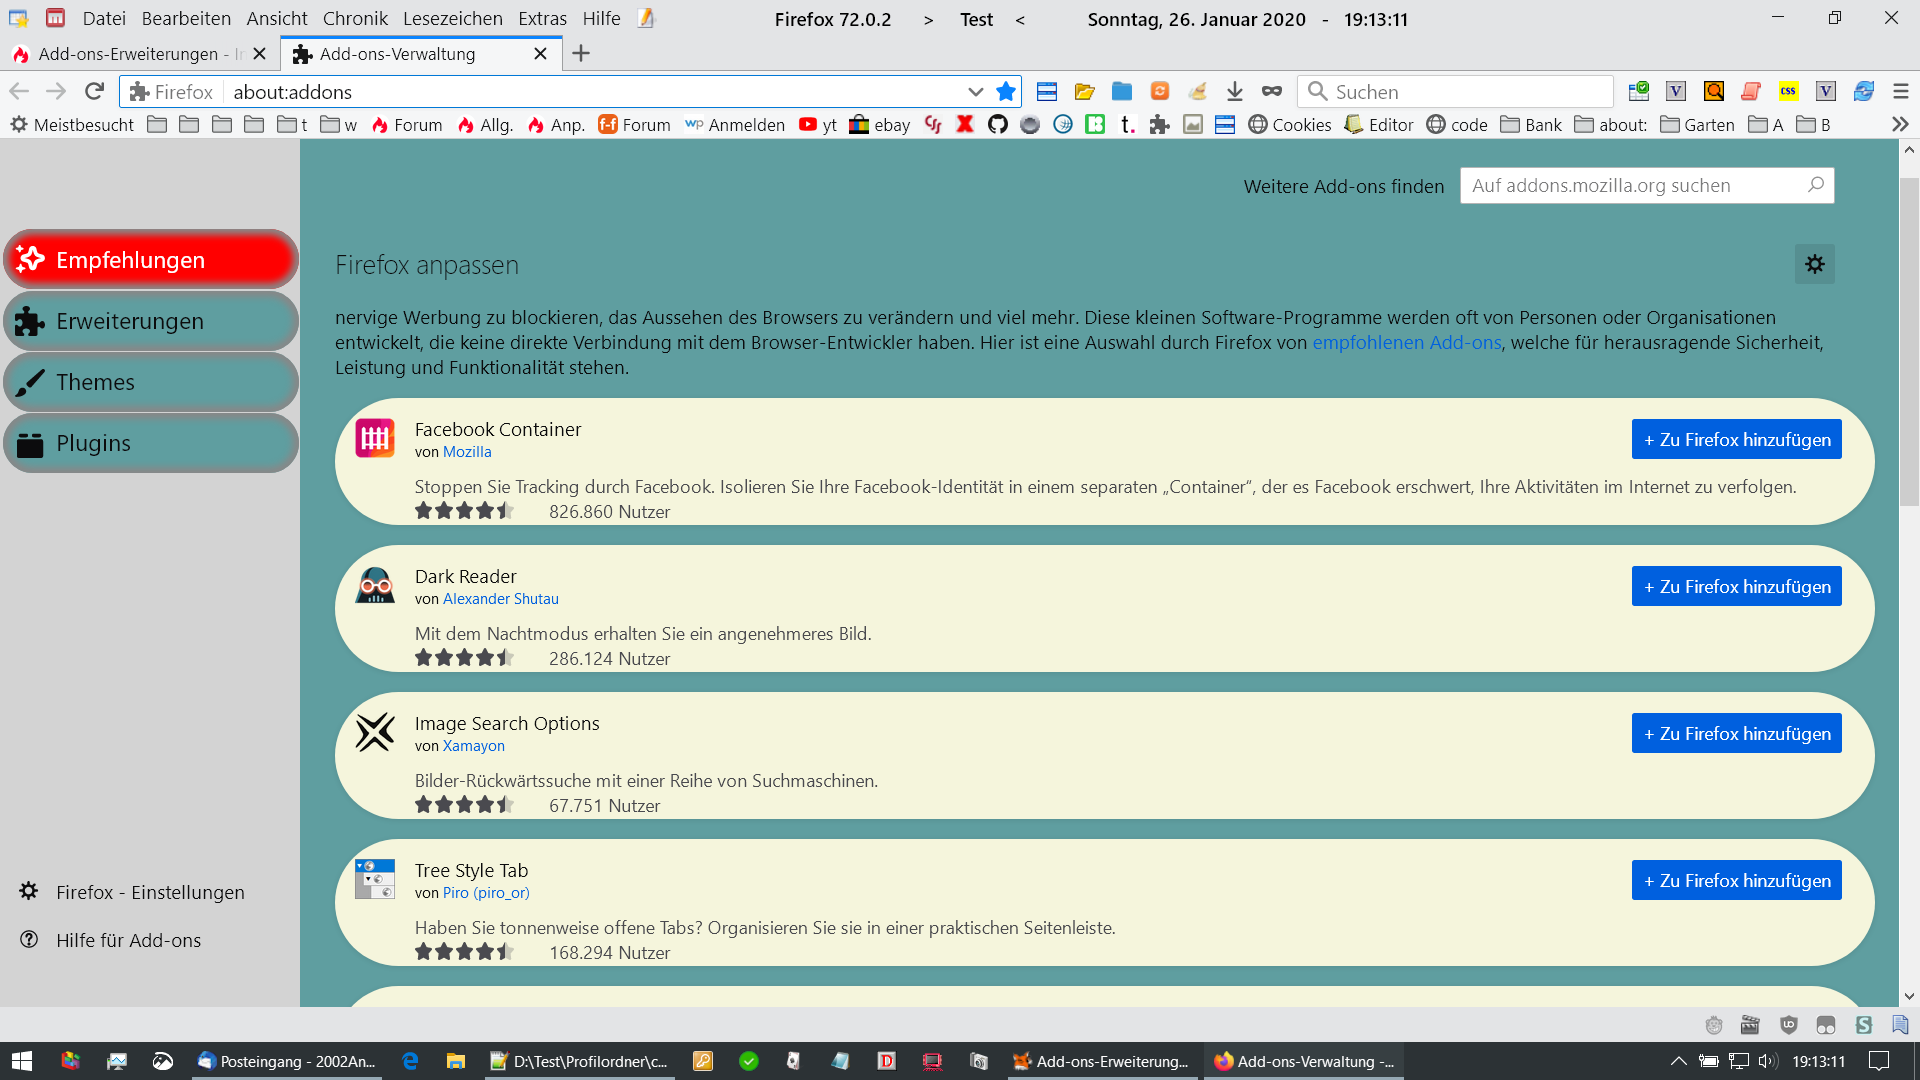Open the Plugins category in sidebar
This screenshot has height=1080, width=1920.
(151, 443)
